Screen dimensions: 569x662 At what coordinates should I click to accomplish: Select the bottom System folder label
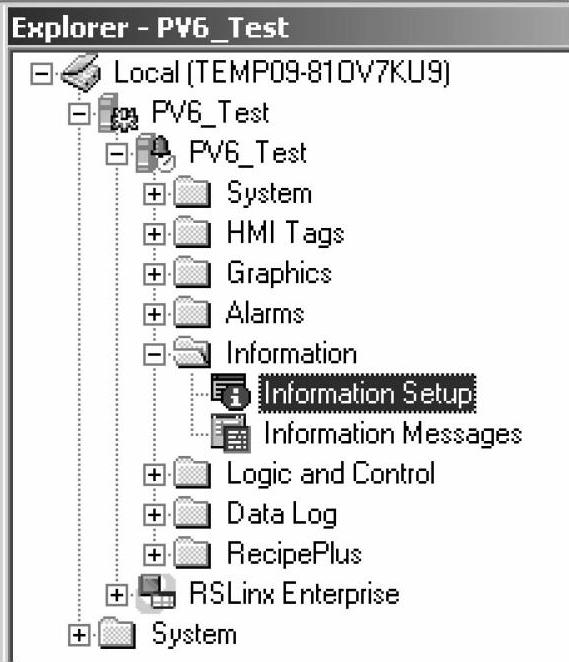point(194,634)
